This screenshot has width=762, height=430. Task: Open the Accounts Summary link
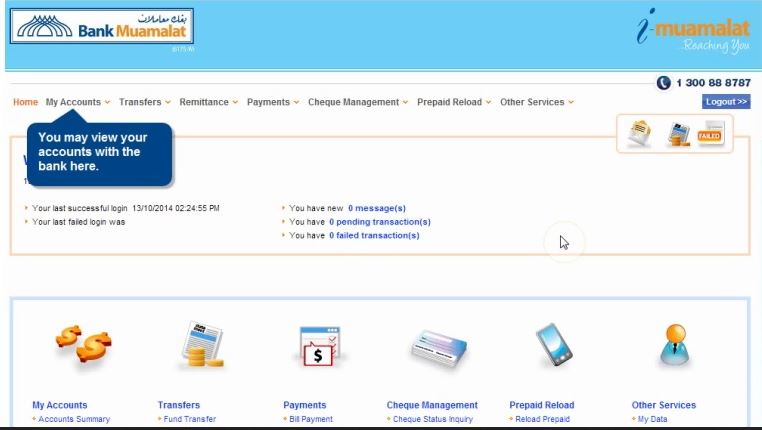pos(74,419)
